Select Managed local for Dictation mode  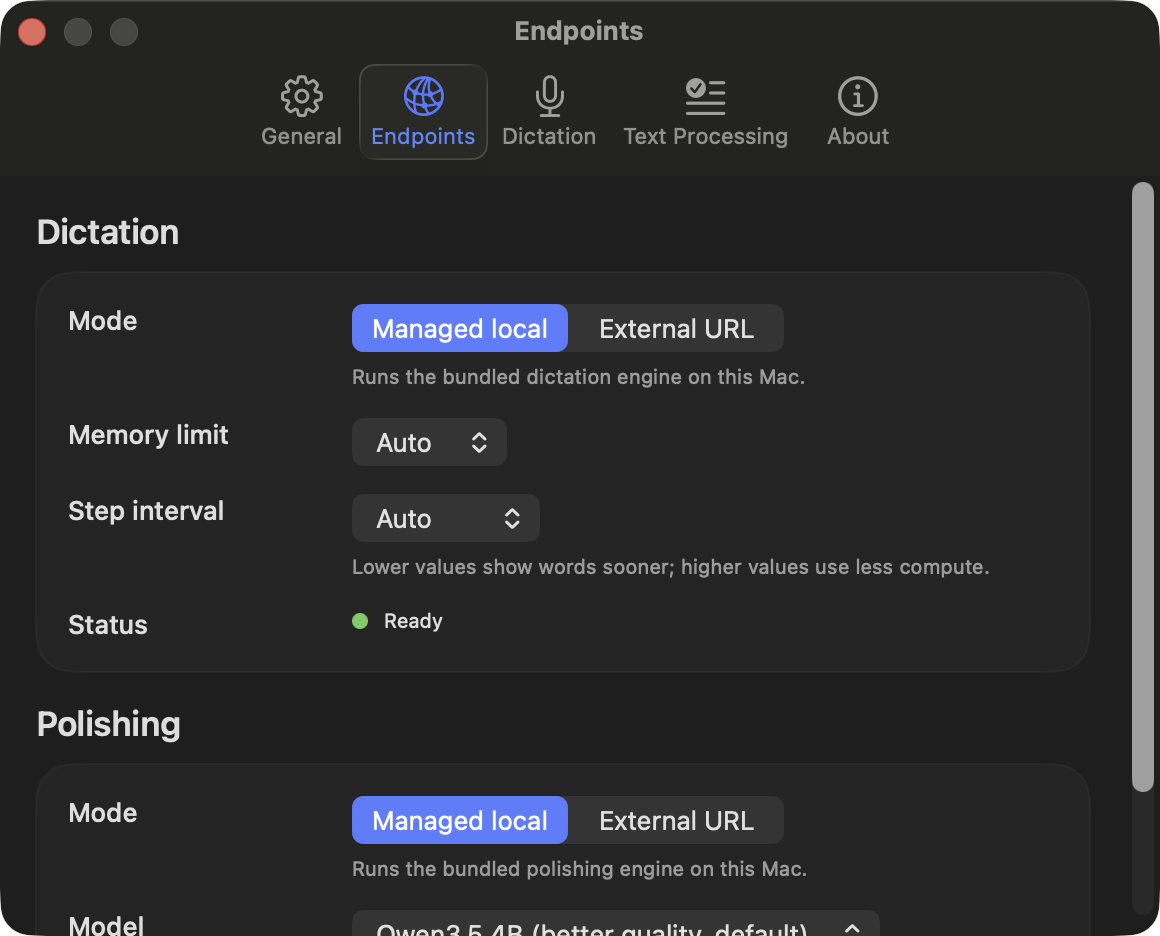pos(459,328)
